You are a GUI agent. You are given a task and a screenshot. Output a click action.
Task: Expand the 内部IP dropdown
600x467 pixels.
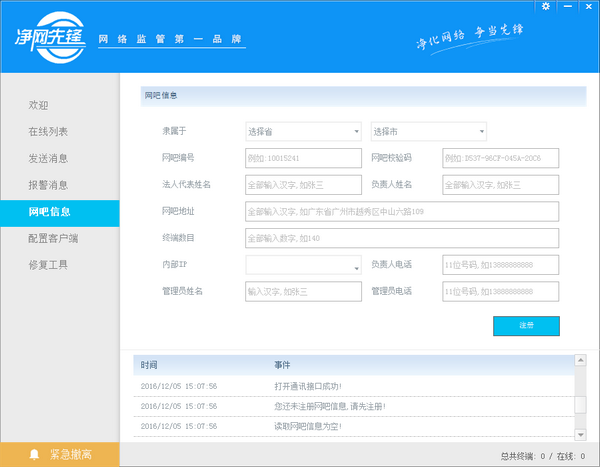[x=303, y=265]
